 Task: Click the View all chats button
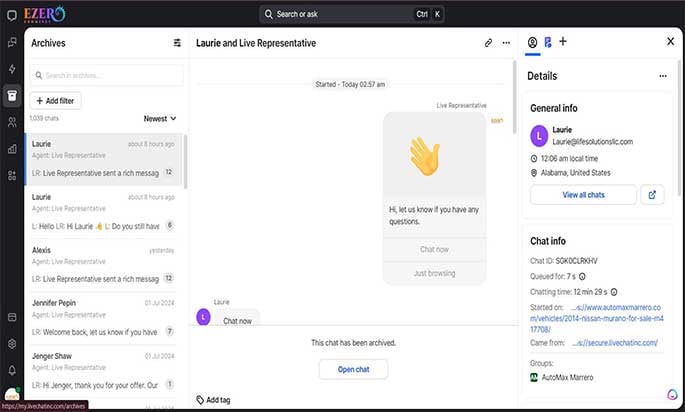click(x=583, y=195)
